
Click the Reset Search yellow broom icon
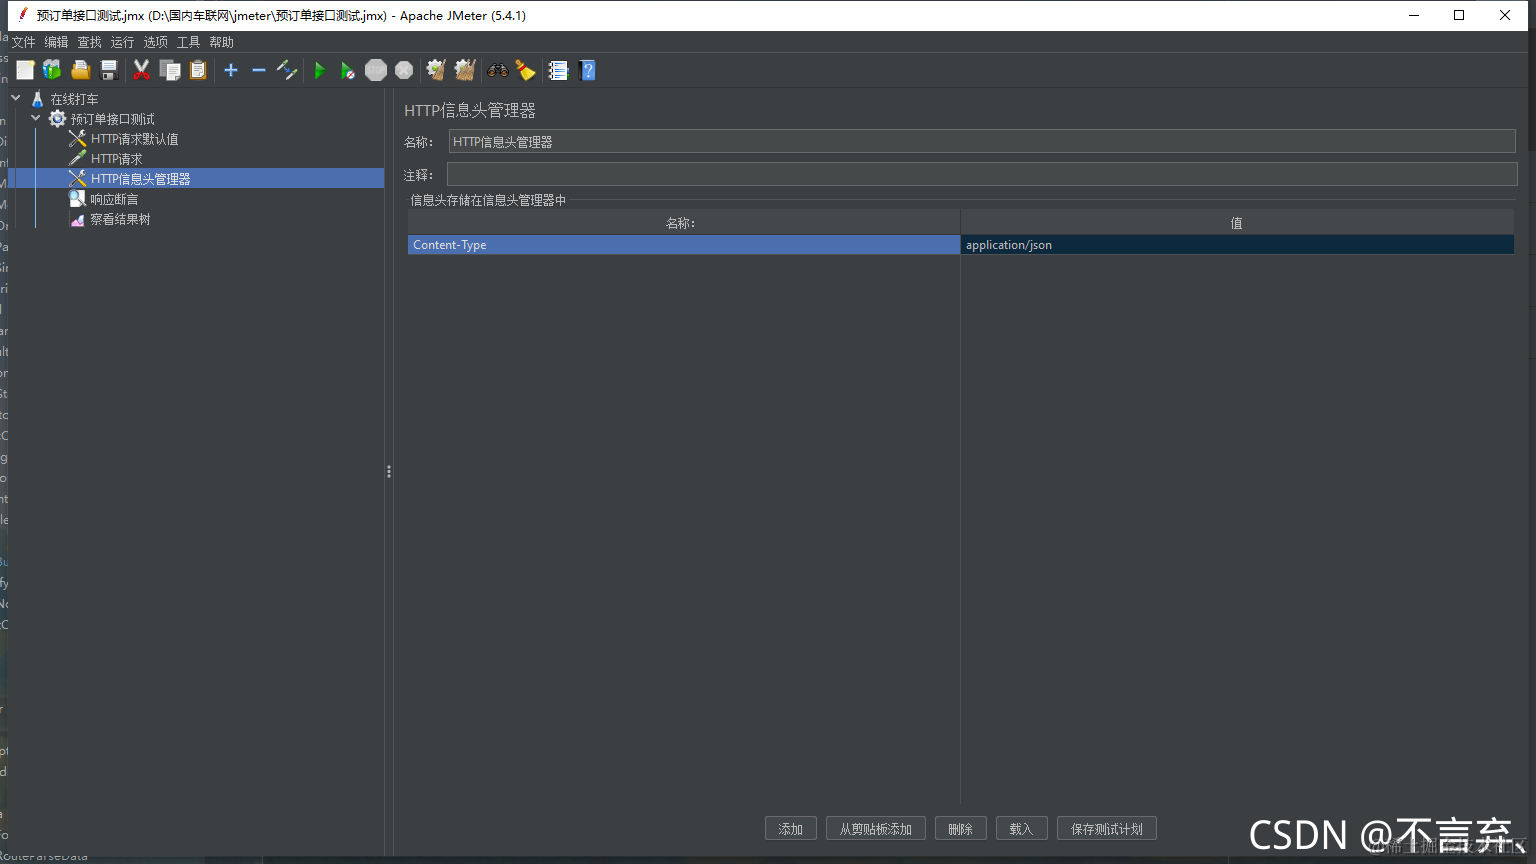(525, 70)
